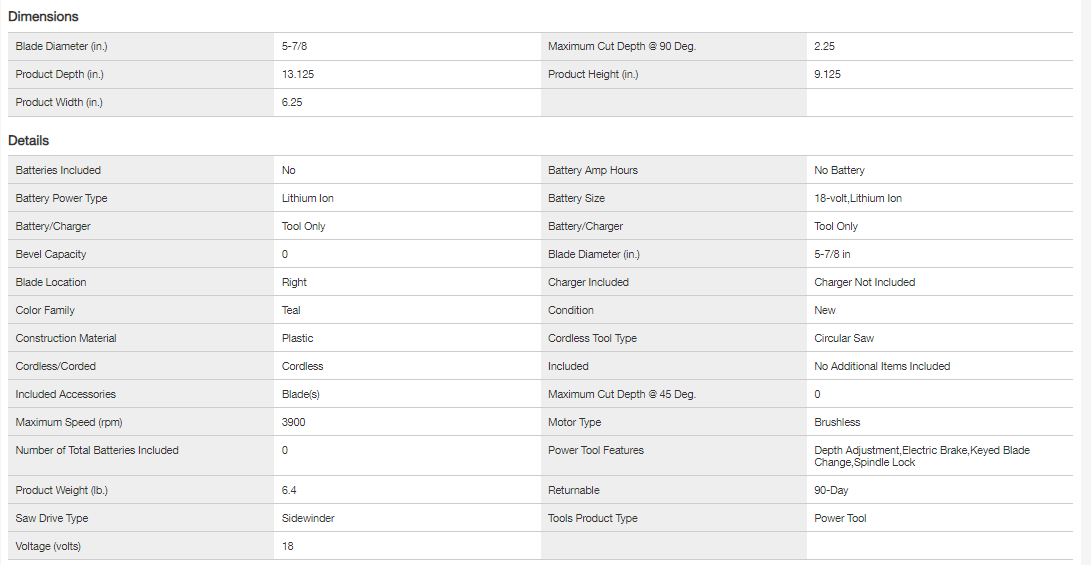
Task: Select the No Additional Items Included value
Action: tap(882, 366)
